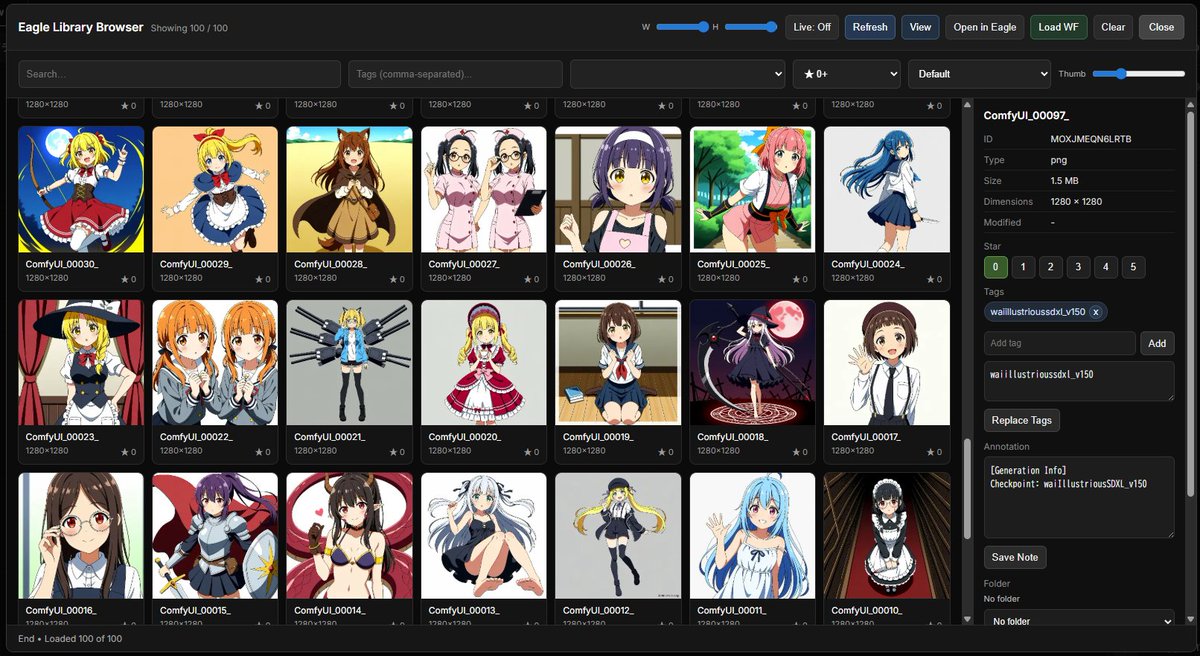Click the View button
This screenshot has height=656, width=1200.
click(920, 27)
